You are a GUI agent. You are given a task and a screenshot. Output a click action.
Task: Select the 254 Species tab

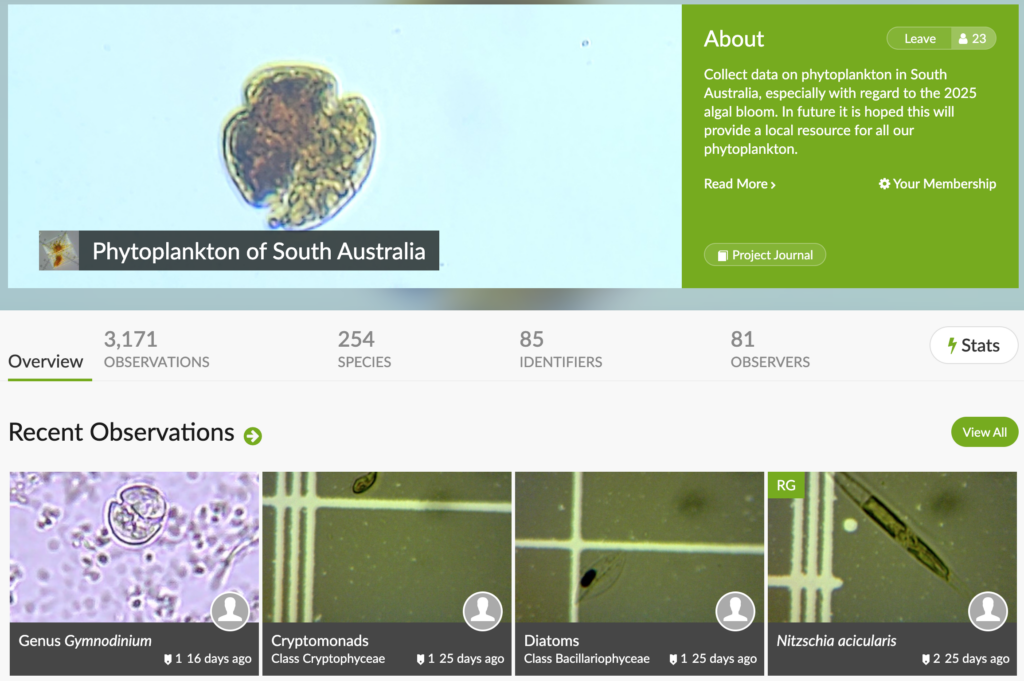click(x=364, y=350)
